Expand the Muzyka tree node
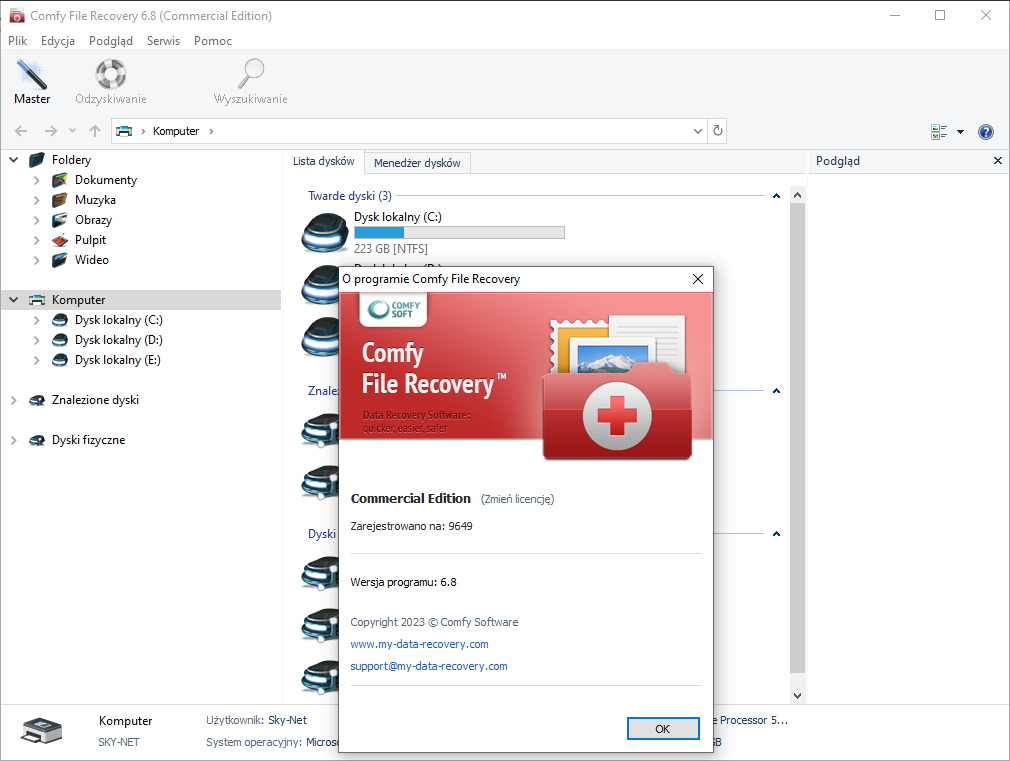The width and height of the screenshot is (1010, 761). 37,200
